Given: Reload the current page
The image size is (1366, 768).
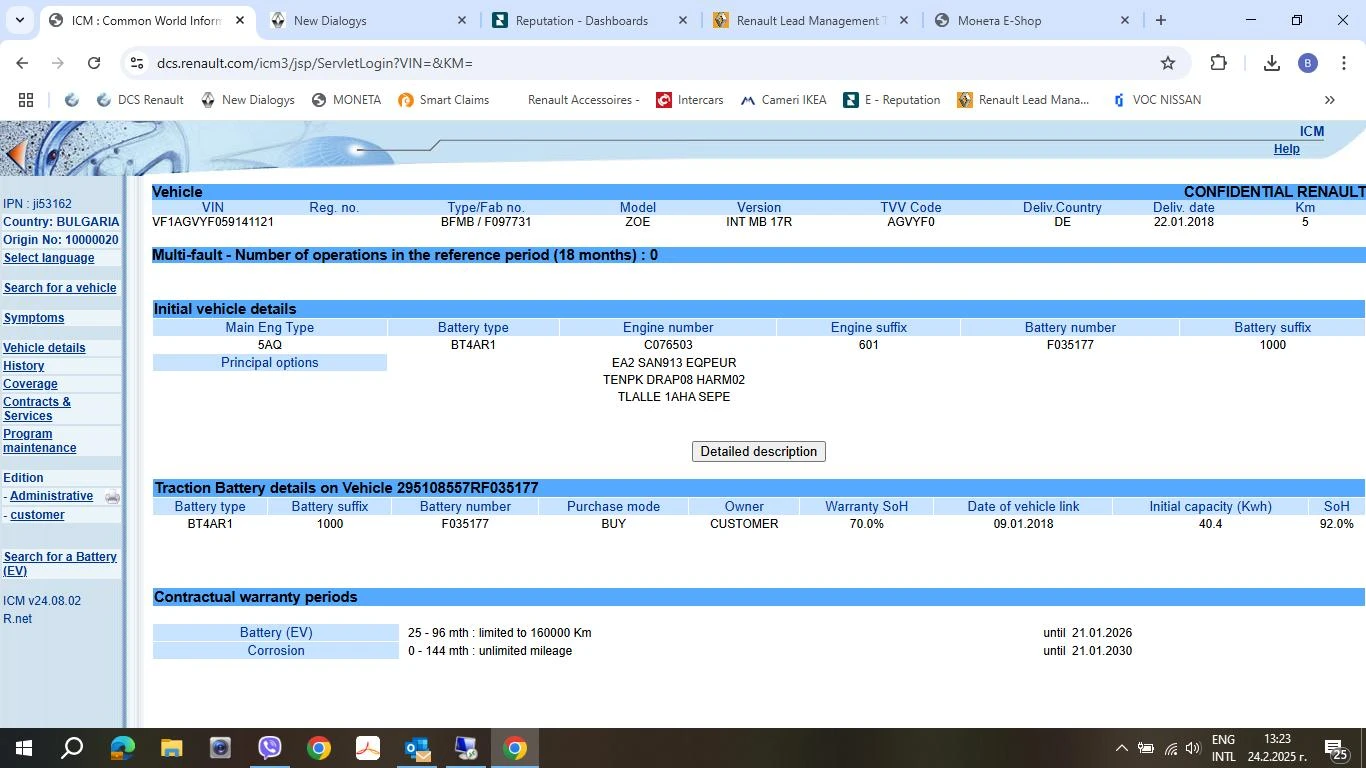Looking at the screenshot, I should point(94,63).
